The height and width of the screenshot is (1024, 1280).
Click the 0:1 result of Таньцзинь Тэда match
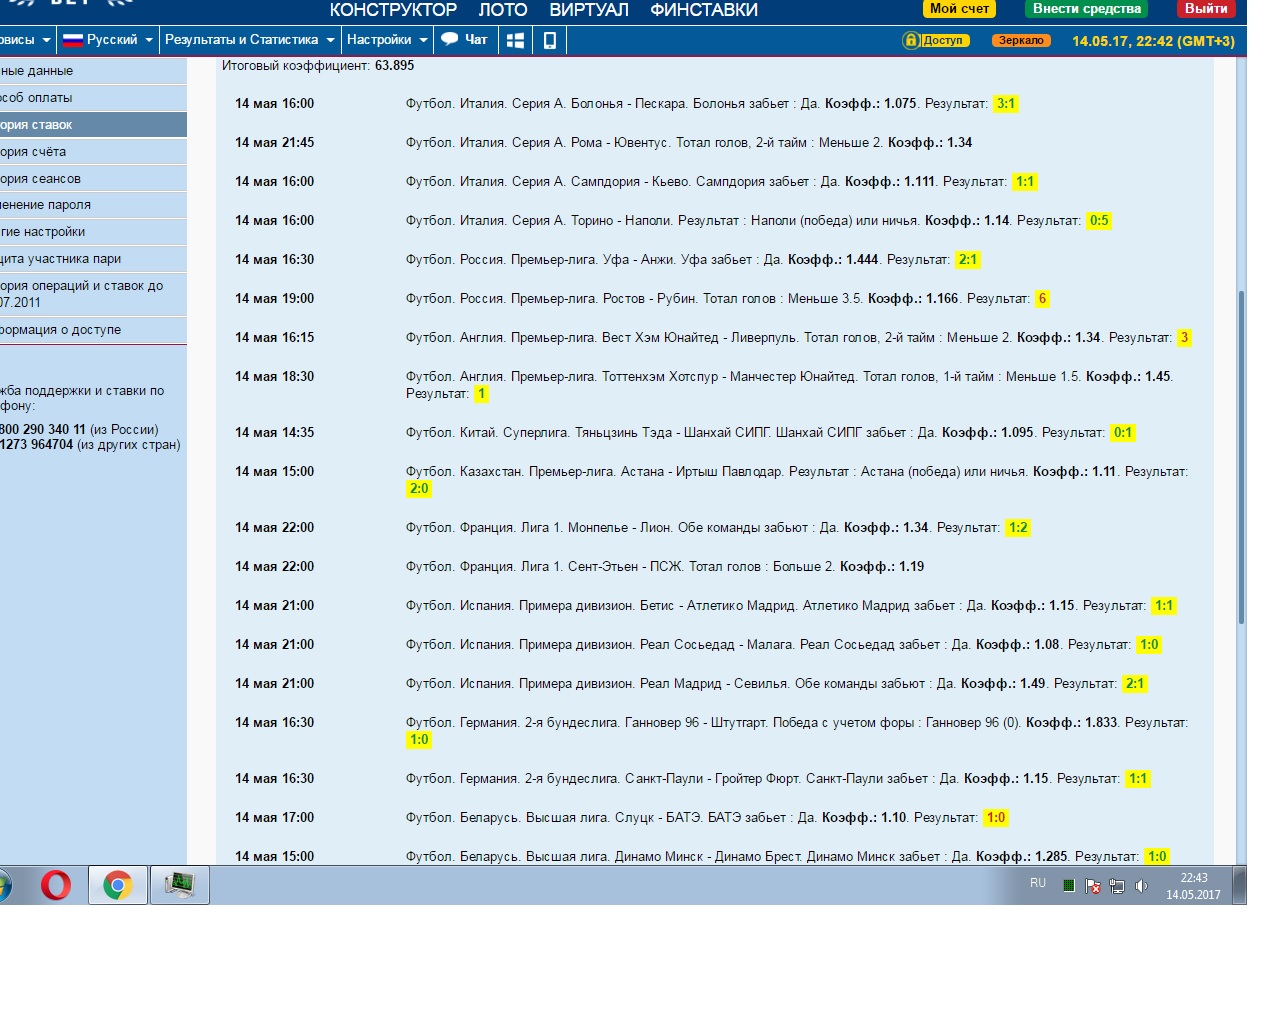pos(1123,433)
